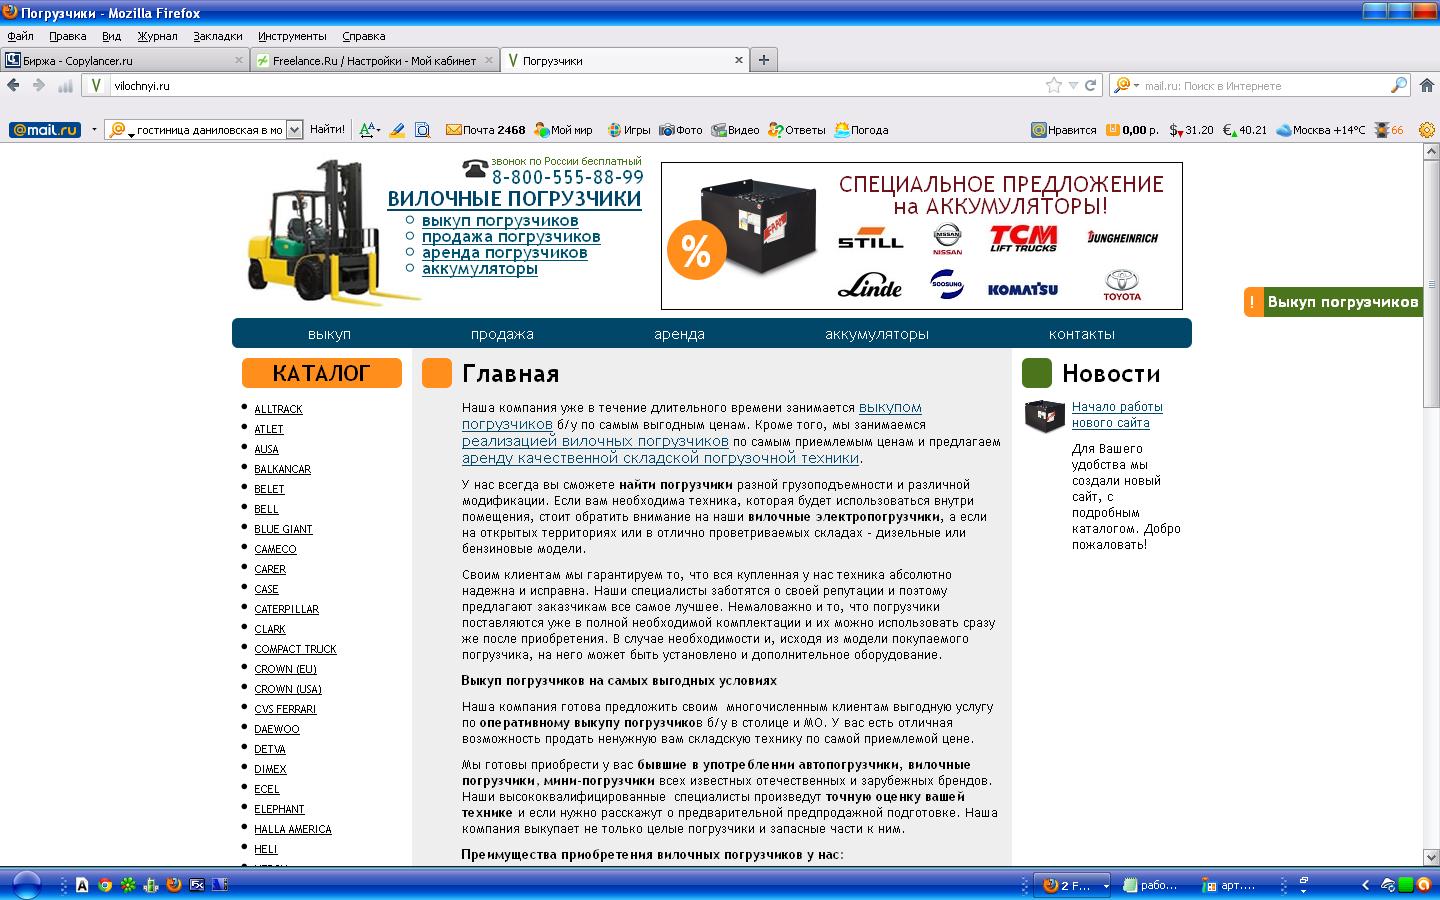Screen dimensions: 1440x900
Task: Click the forward navigation arrow
Action: (x=39, y=85)
